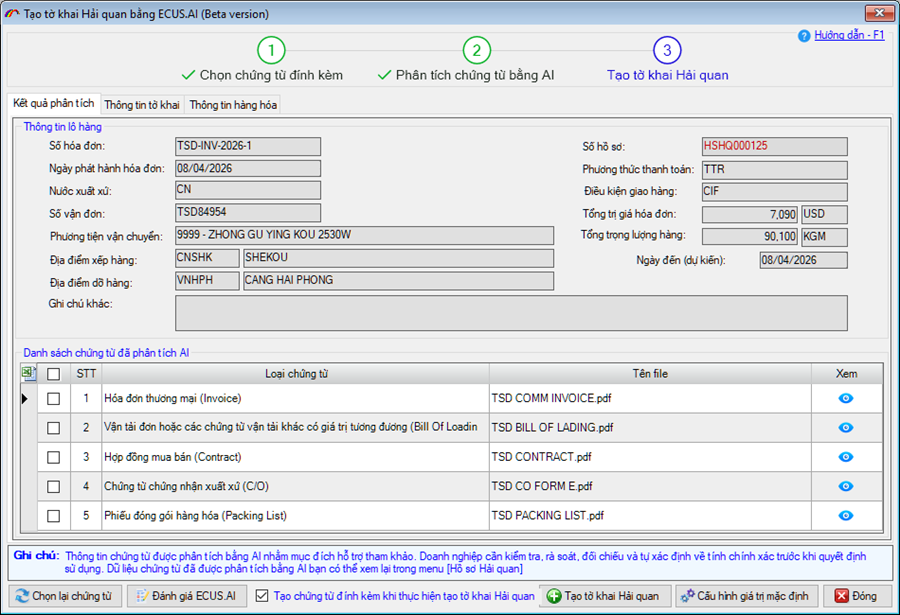Click the Chọn lại chứng từ button
The image size is (900, 615).
pos(65,596)
